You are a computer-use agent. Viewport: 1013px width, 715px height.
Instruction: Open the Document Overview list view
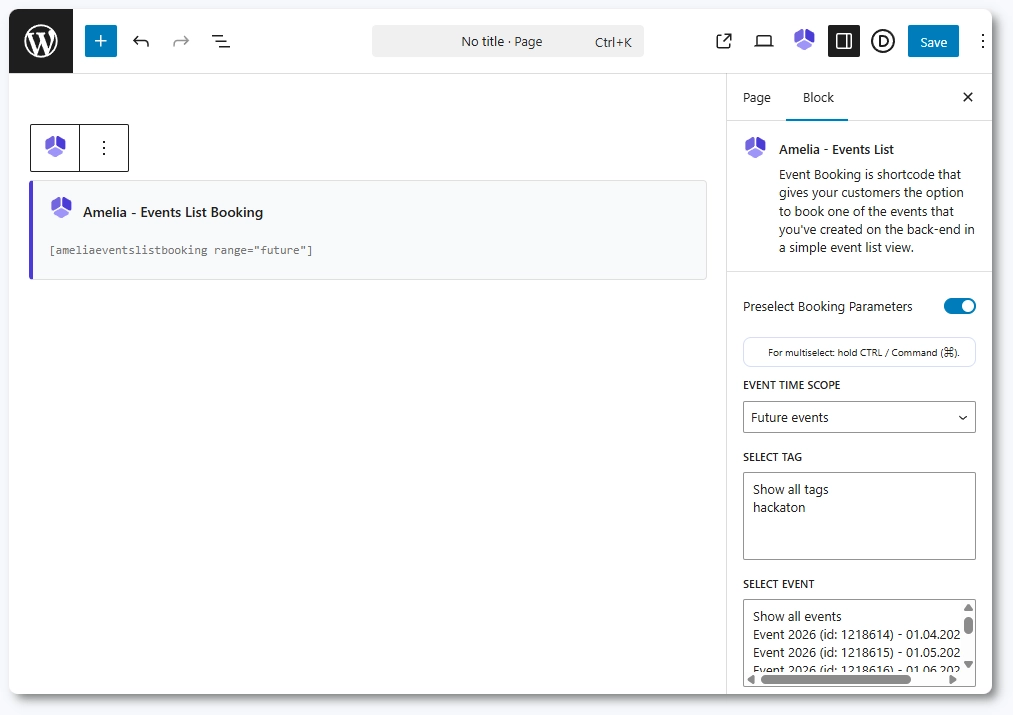[221, 42]
